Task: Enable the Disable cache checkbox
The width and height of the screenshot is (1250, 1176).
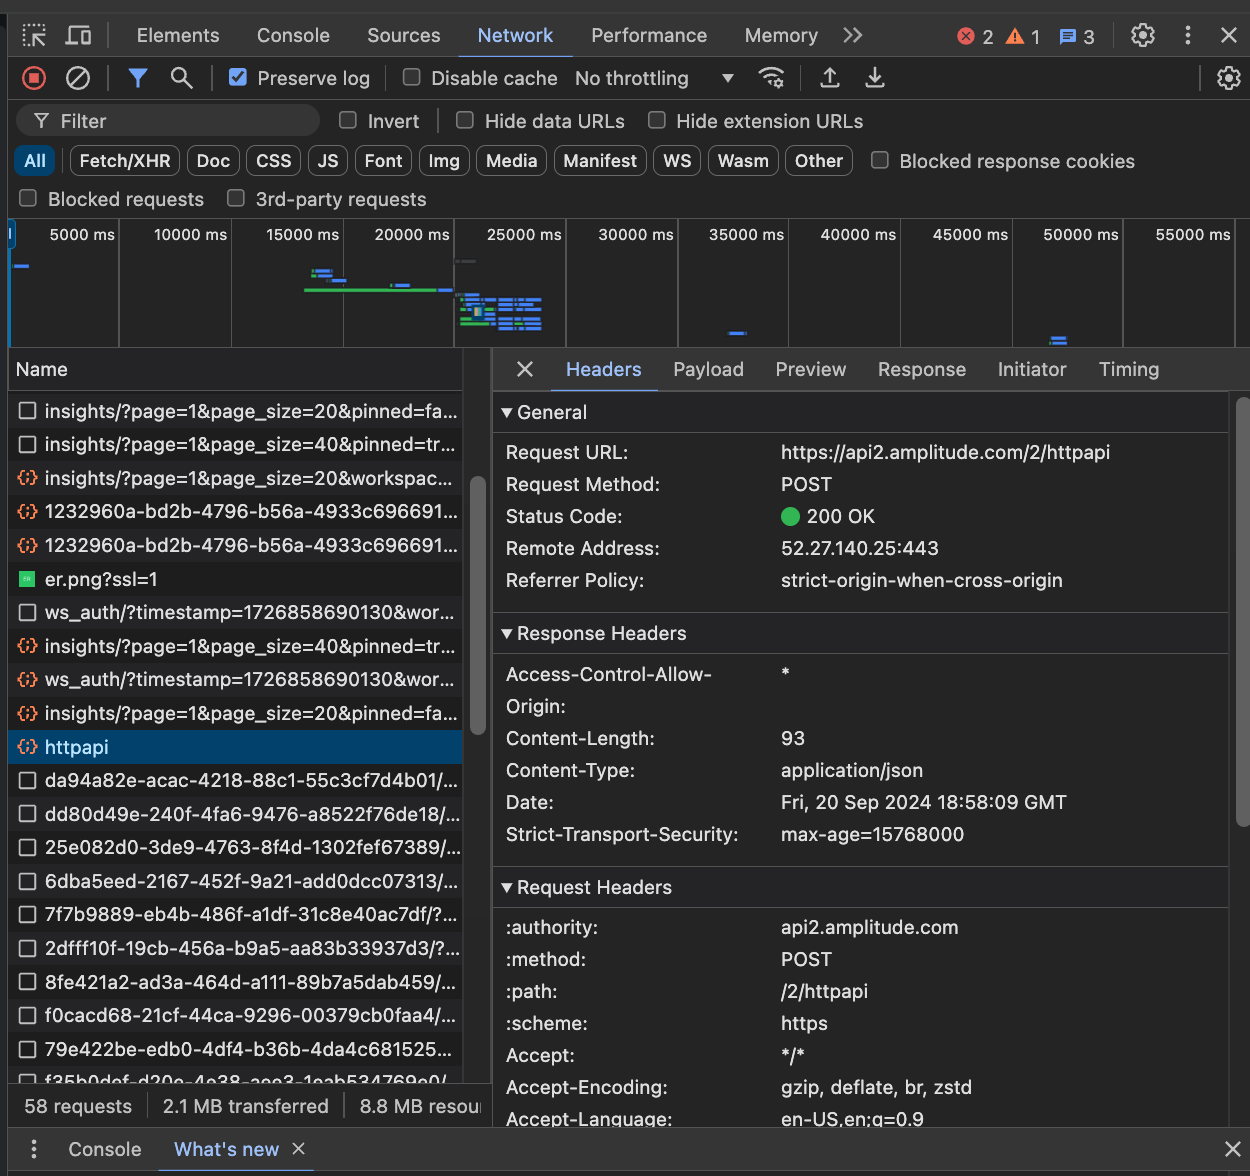Action: [411, 77]
